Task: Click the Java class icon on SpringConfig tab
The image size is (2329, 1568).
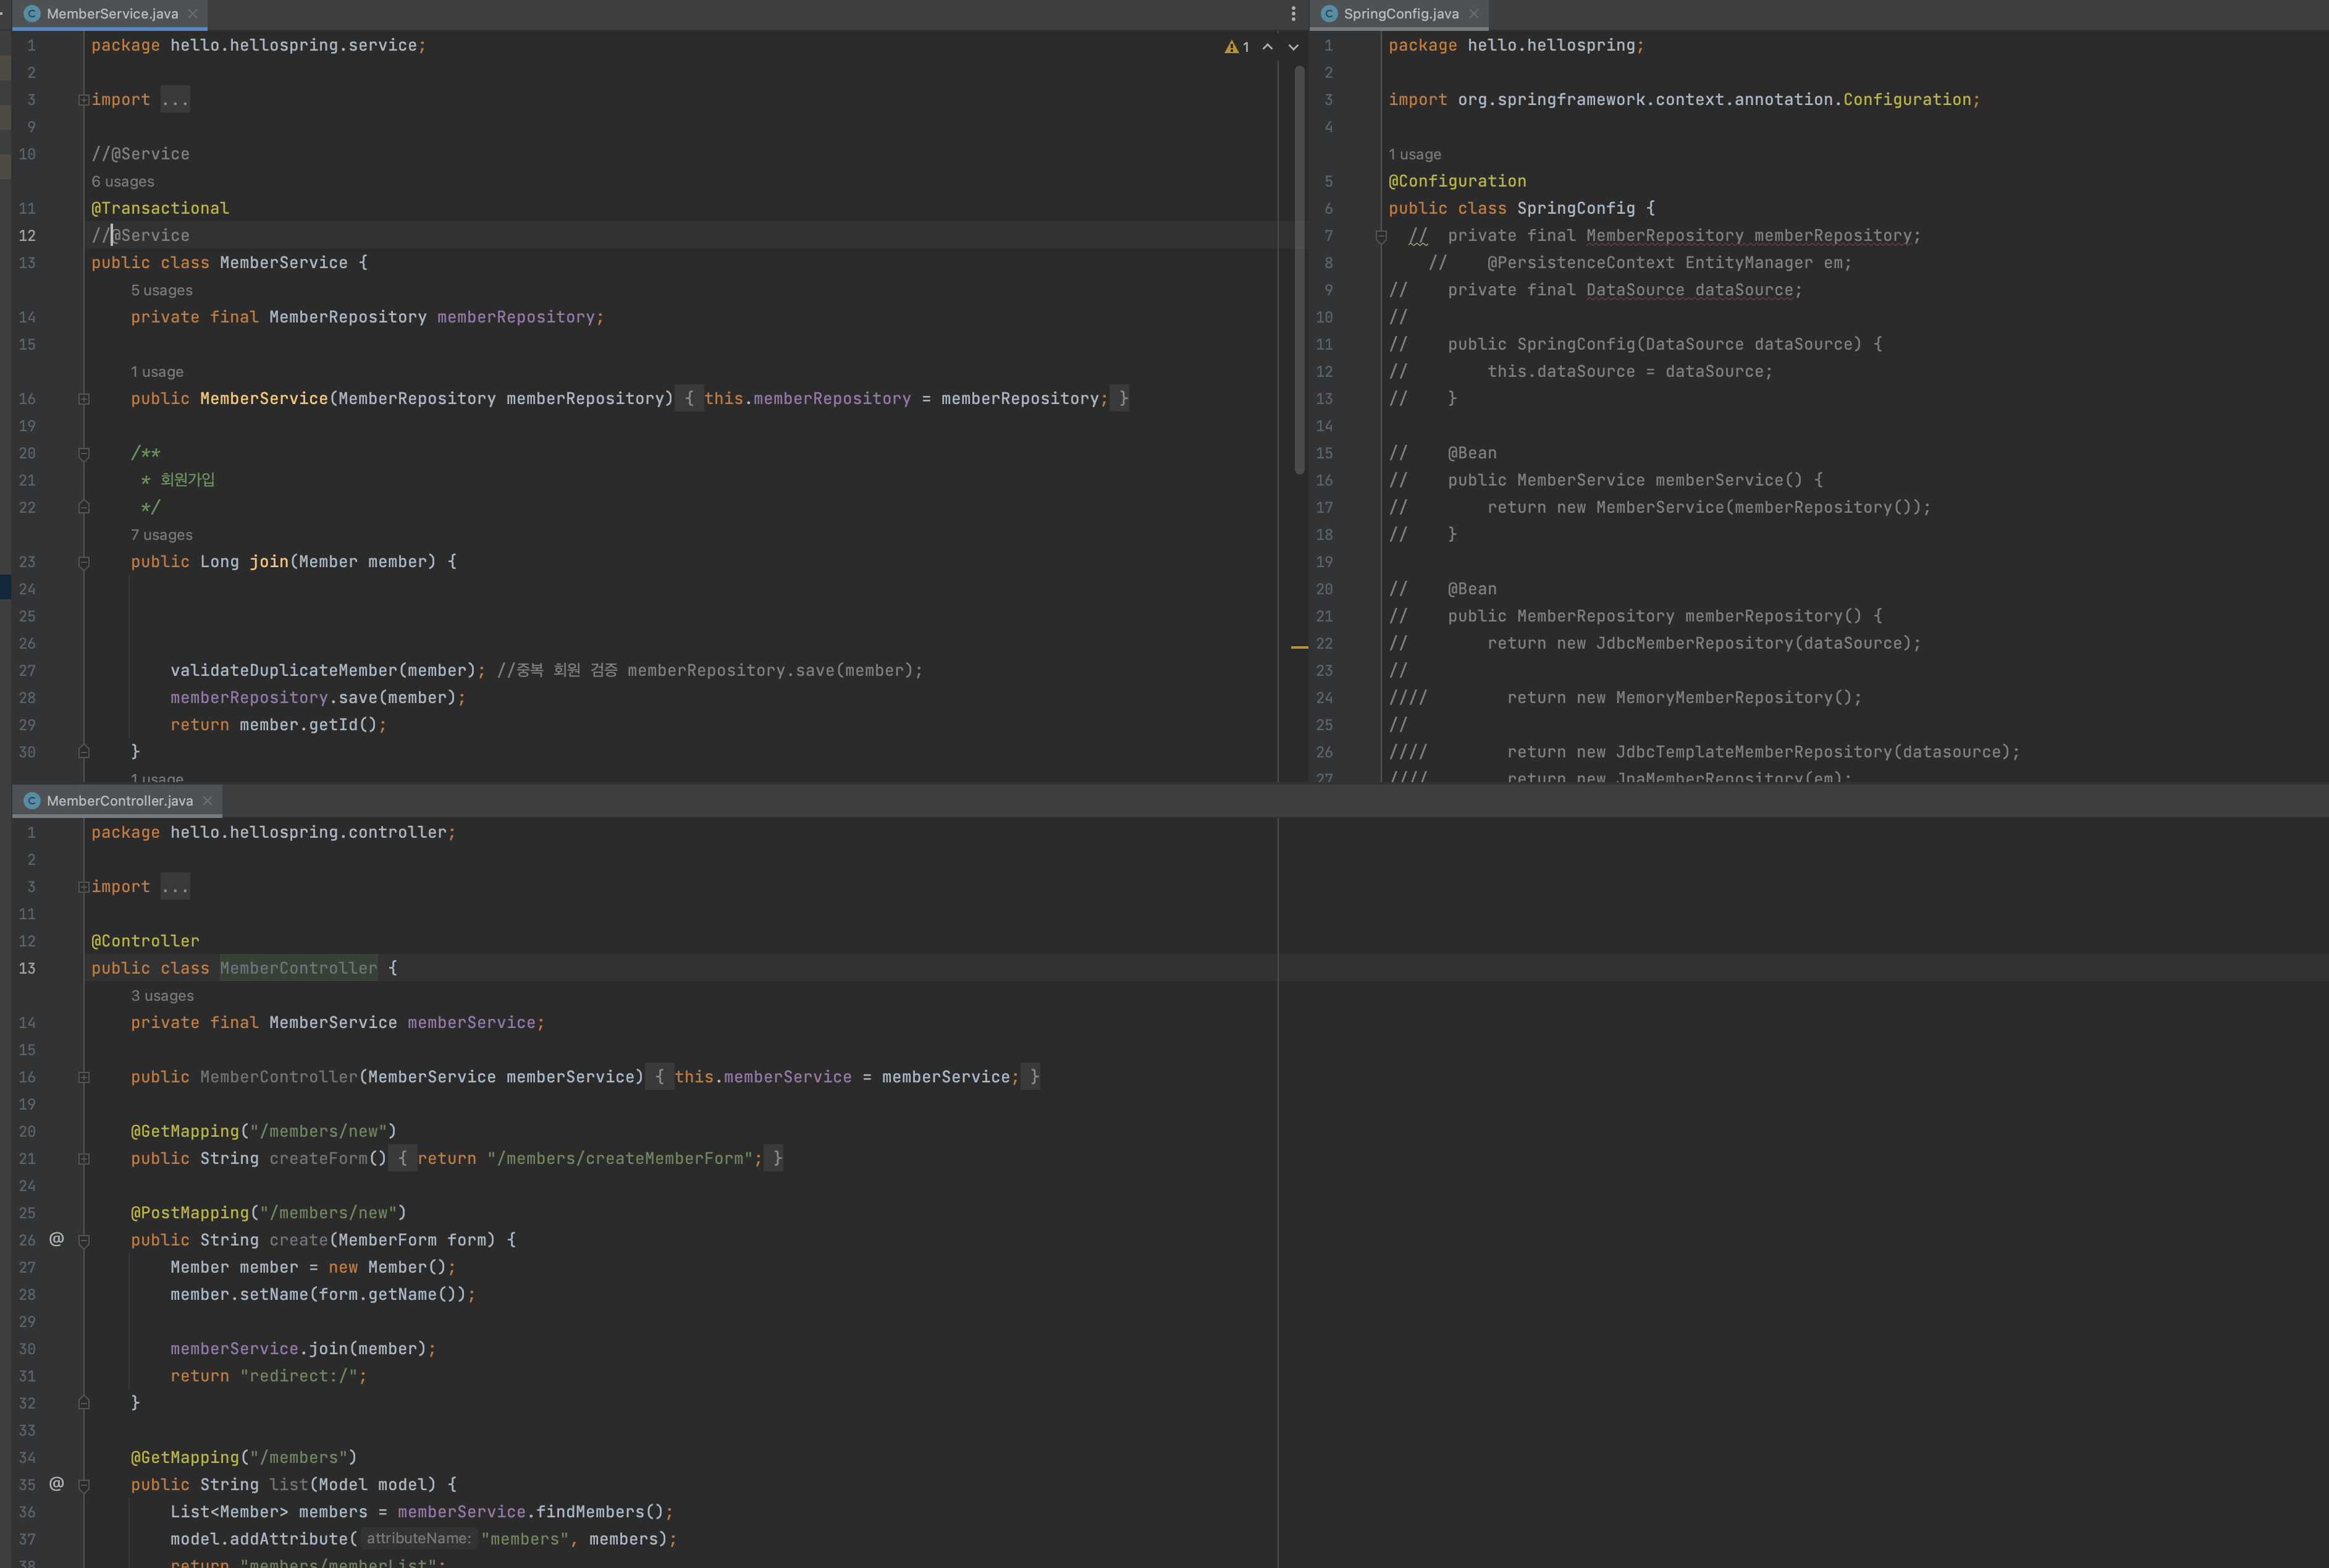Action: 1329,14
